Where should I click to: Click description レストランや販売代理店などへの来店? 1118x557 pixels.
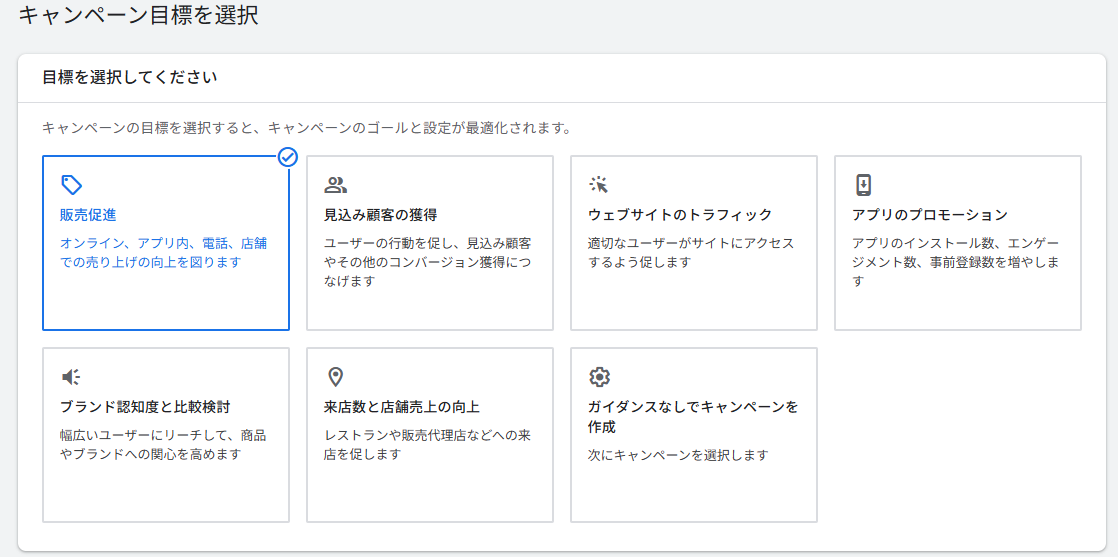click(427, 445)
